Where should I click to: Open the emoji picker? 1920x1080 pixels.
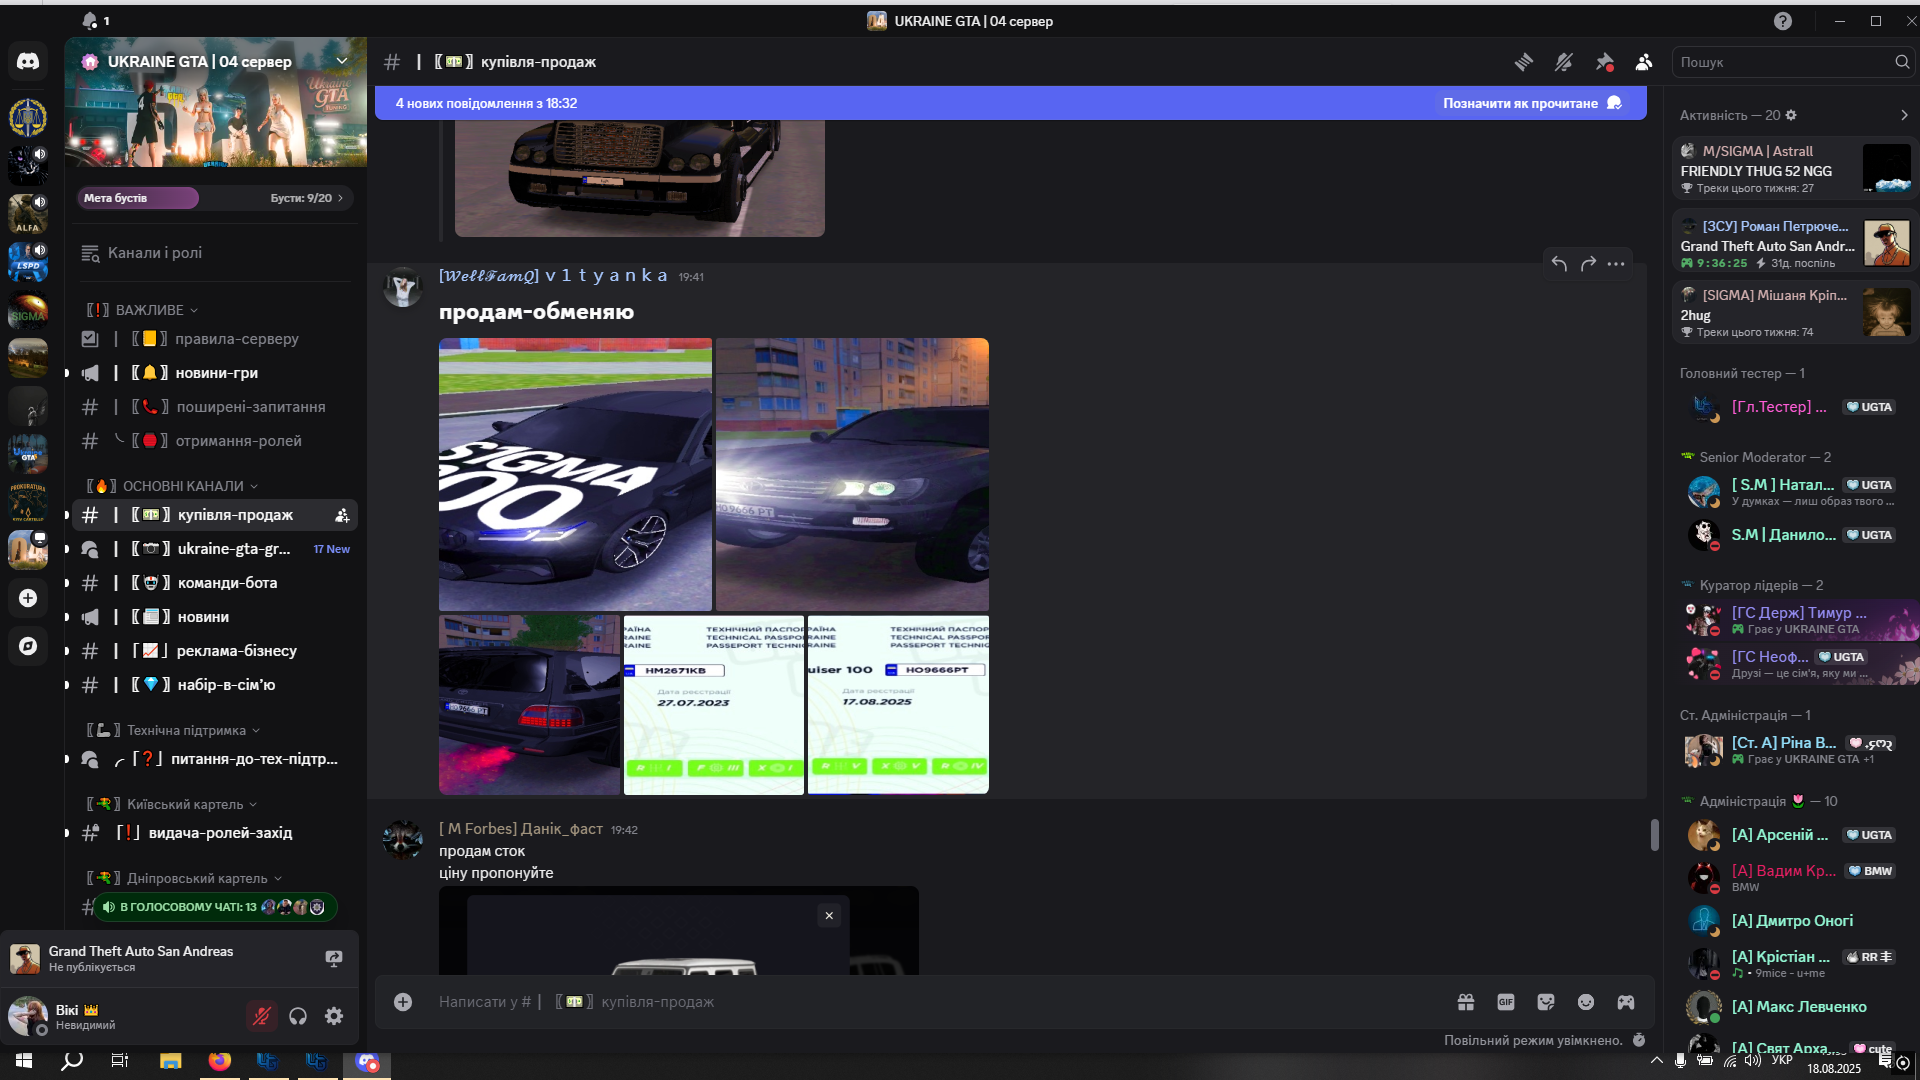(1586, 1002)
